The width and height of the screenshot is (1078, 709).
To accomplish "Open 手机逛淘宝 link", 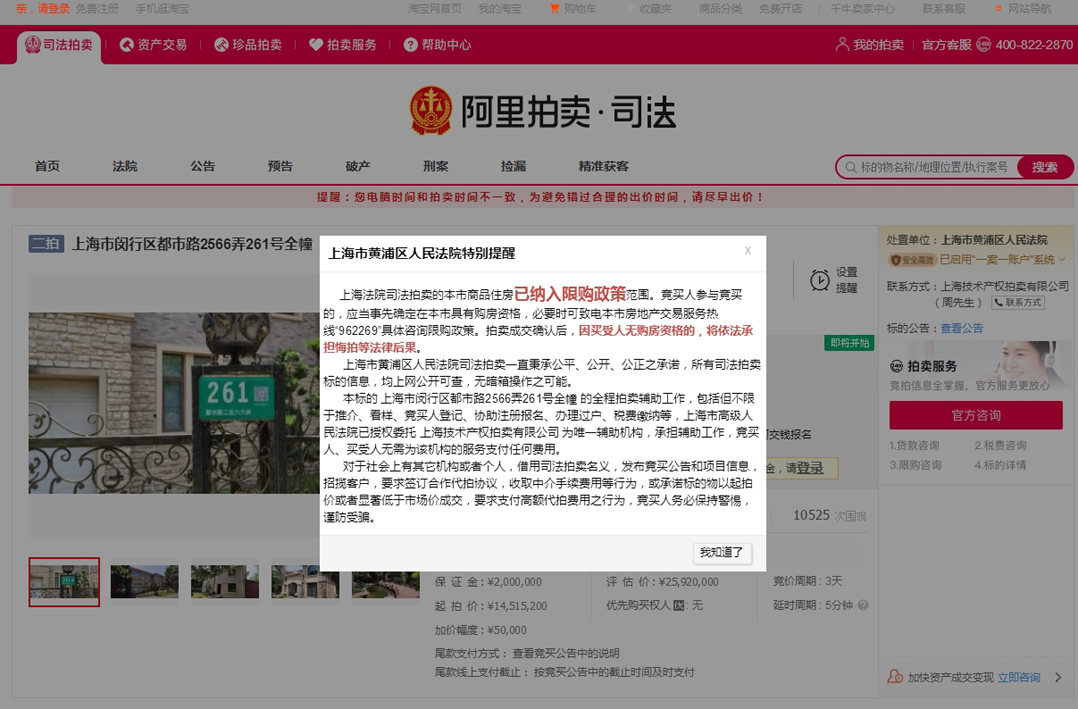I will click(162, 8).
